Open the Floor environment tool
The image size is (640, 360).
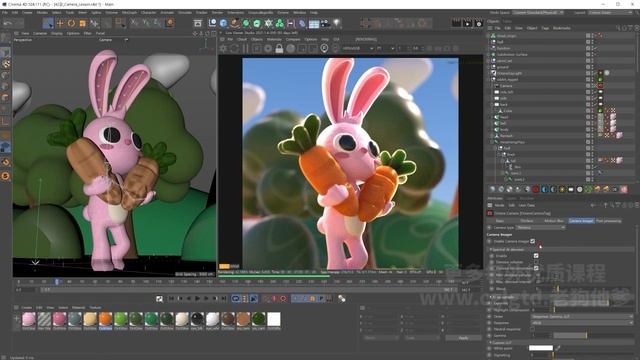(x=314, y=23)
